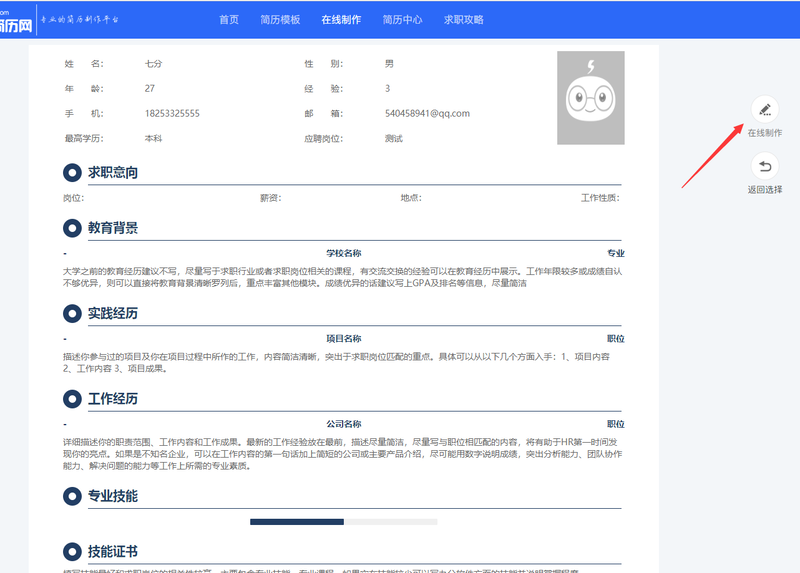Click the email 540458941@qq.com

click(428, 113)
